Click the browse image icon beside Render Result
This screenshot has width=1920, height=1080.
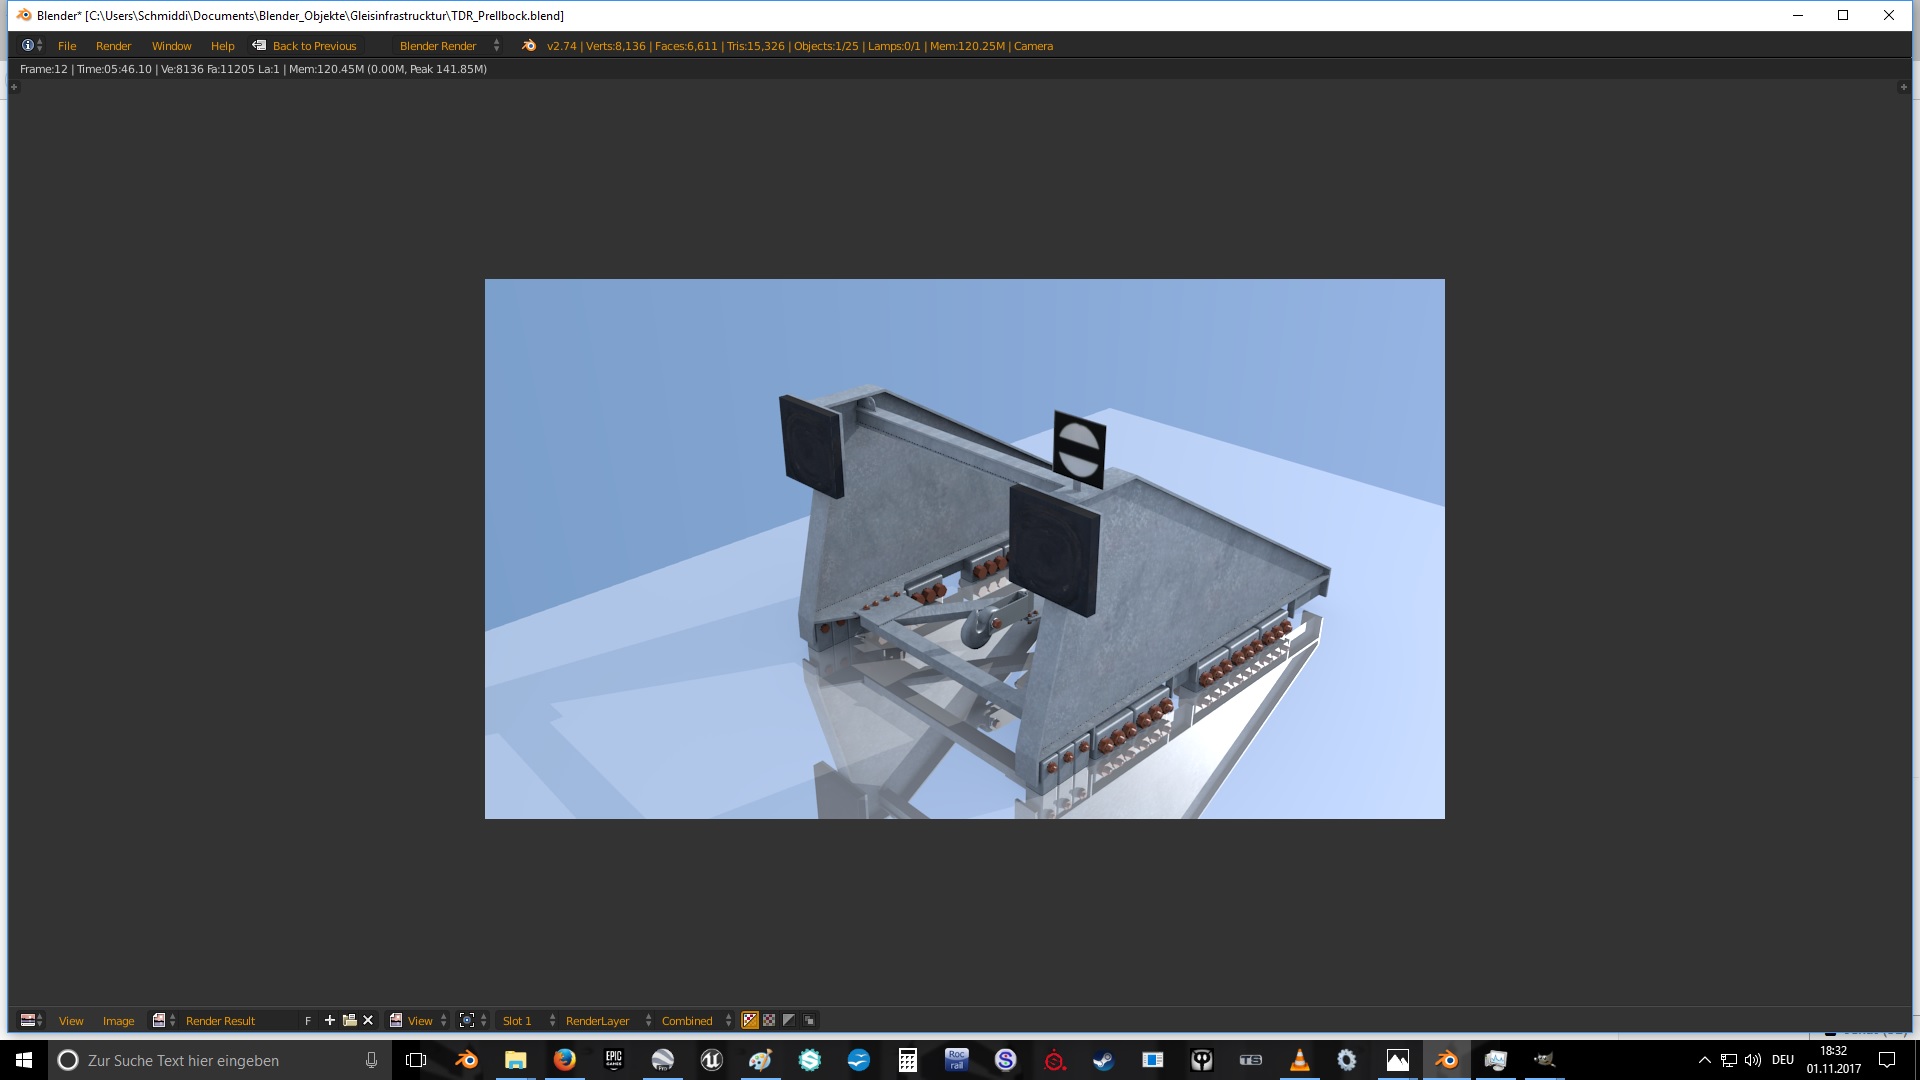(x=160, y=1021)
